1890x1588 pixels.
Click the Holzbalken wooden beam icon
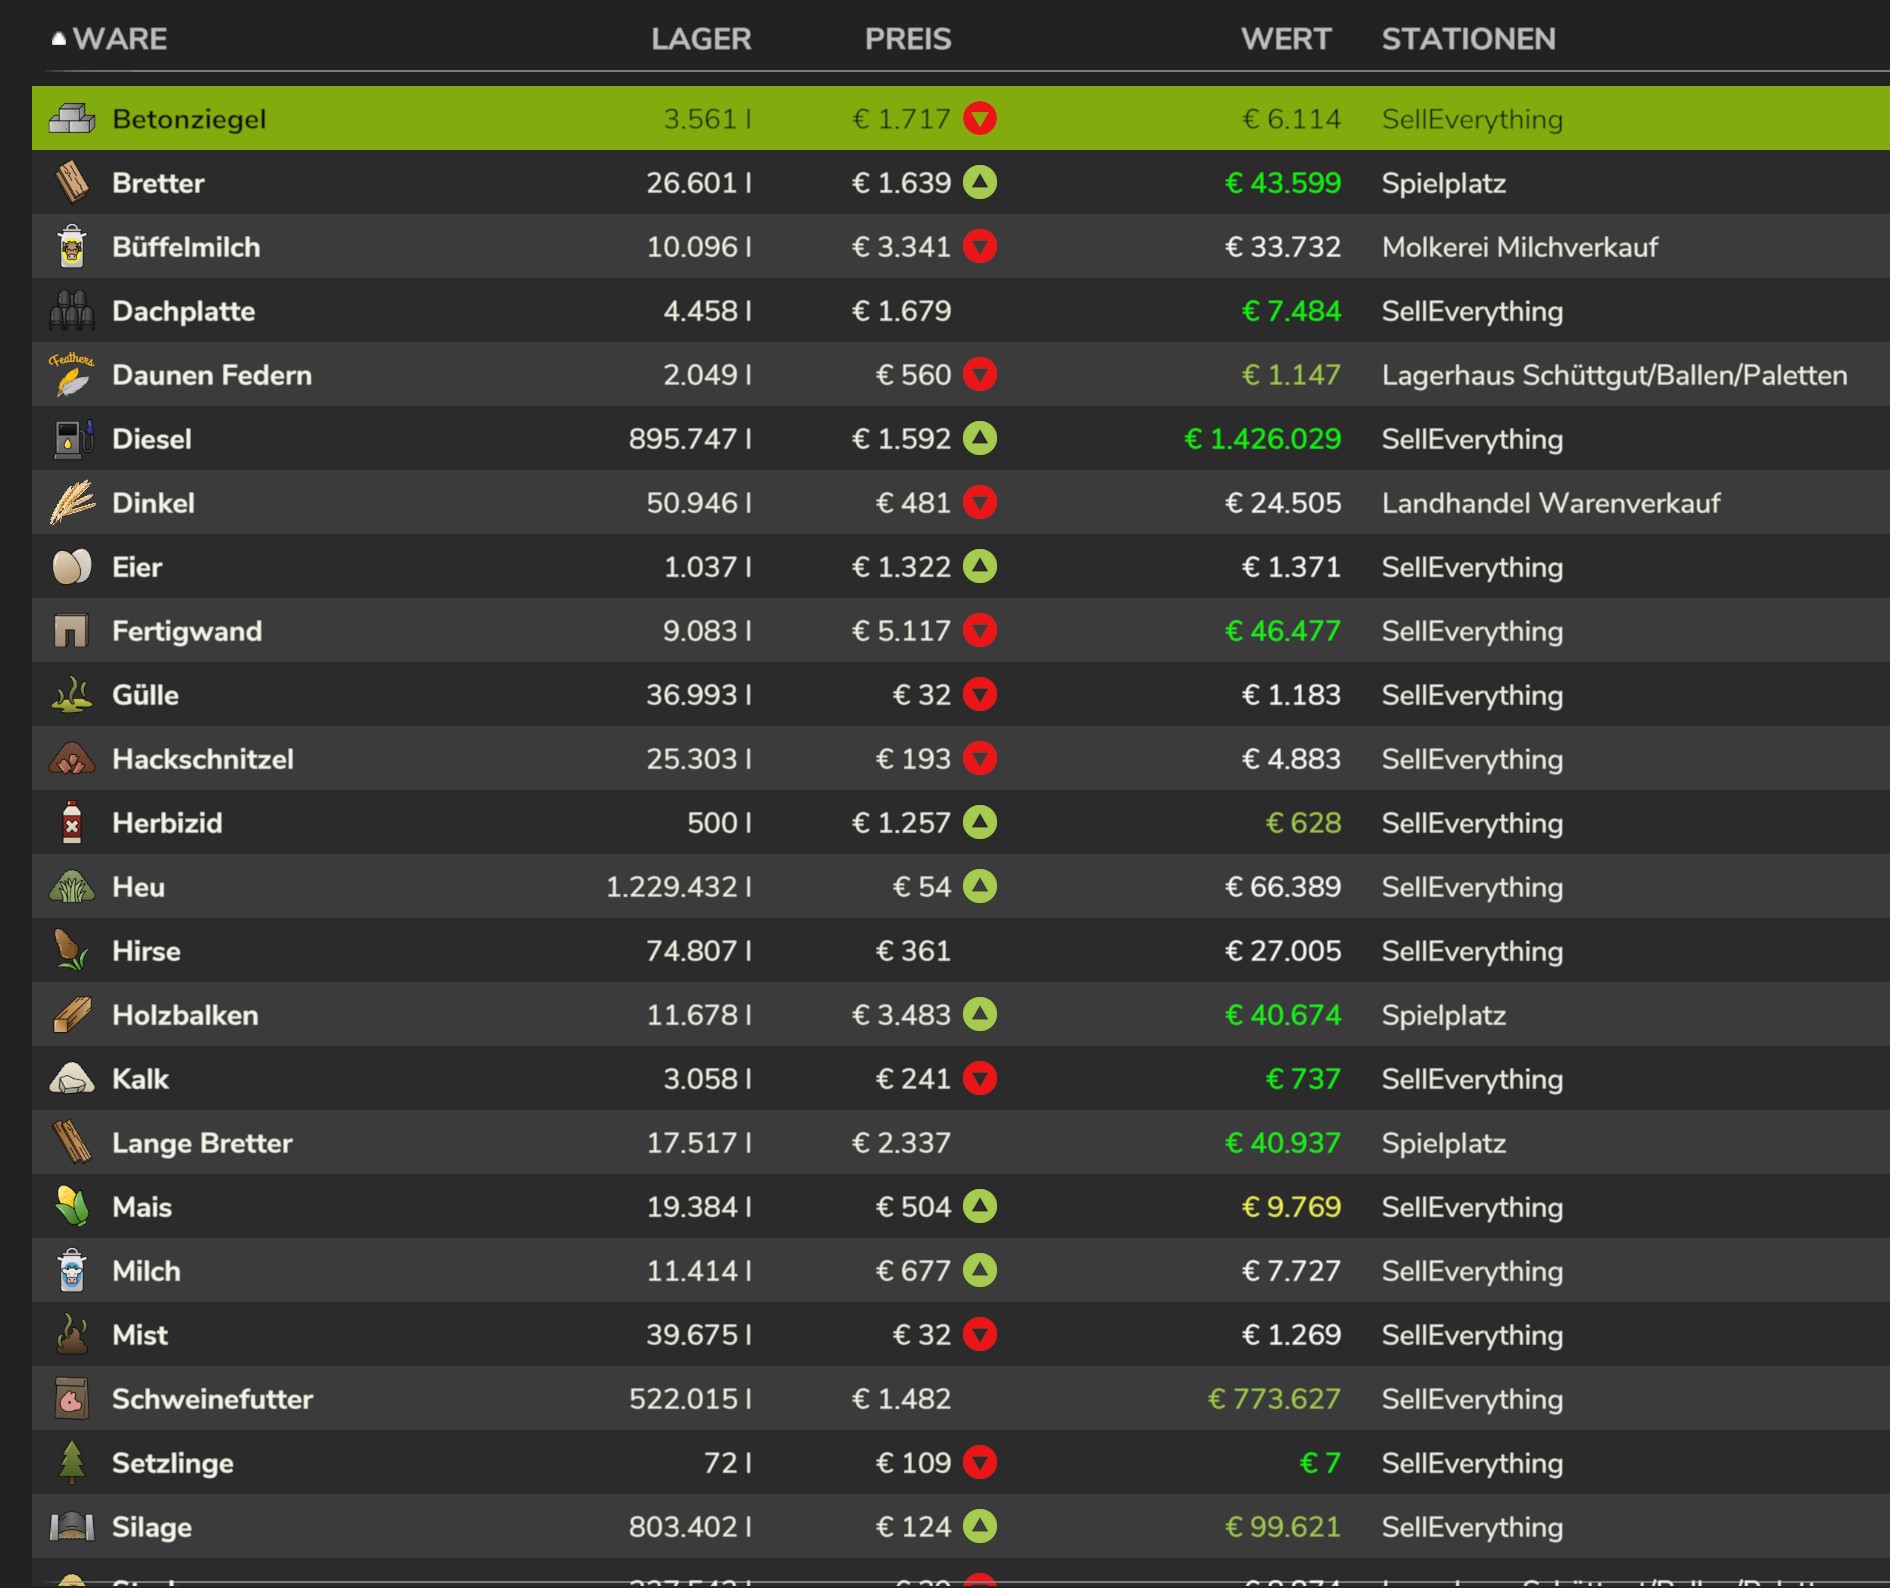coord(72,1015)
